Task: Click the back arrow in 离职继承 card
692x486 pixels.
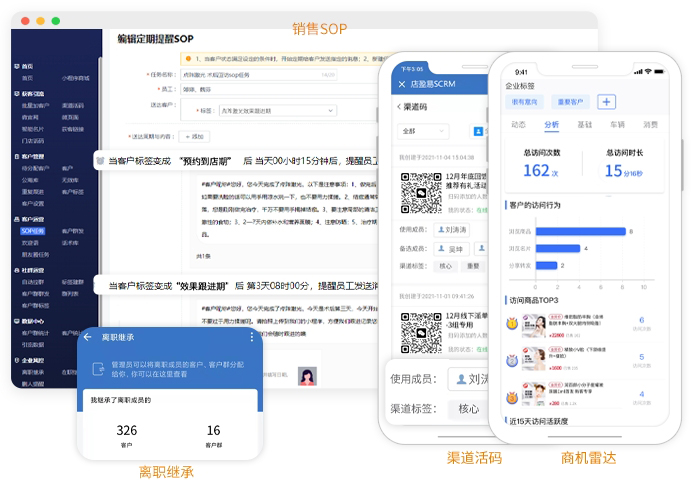Action: (88, 338)
